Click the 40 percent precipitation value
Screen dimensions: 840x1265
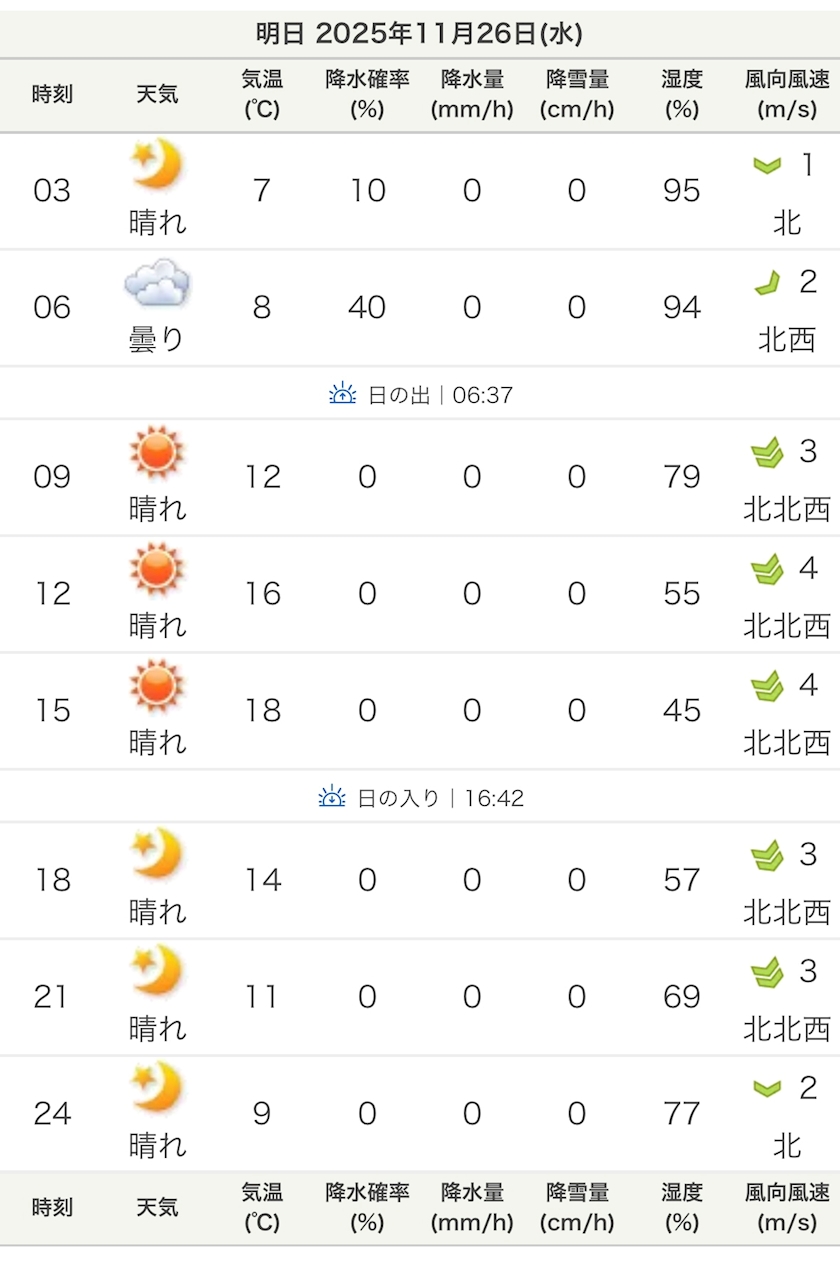(367, 307)
